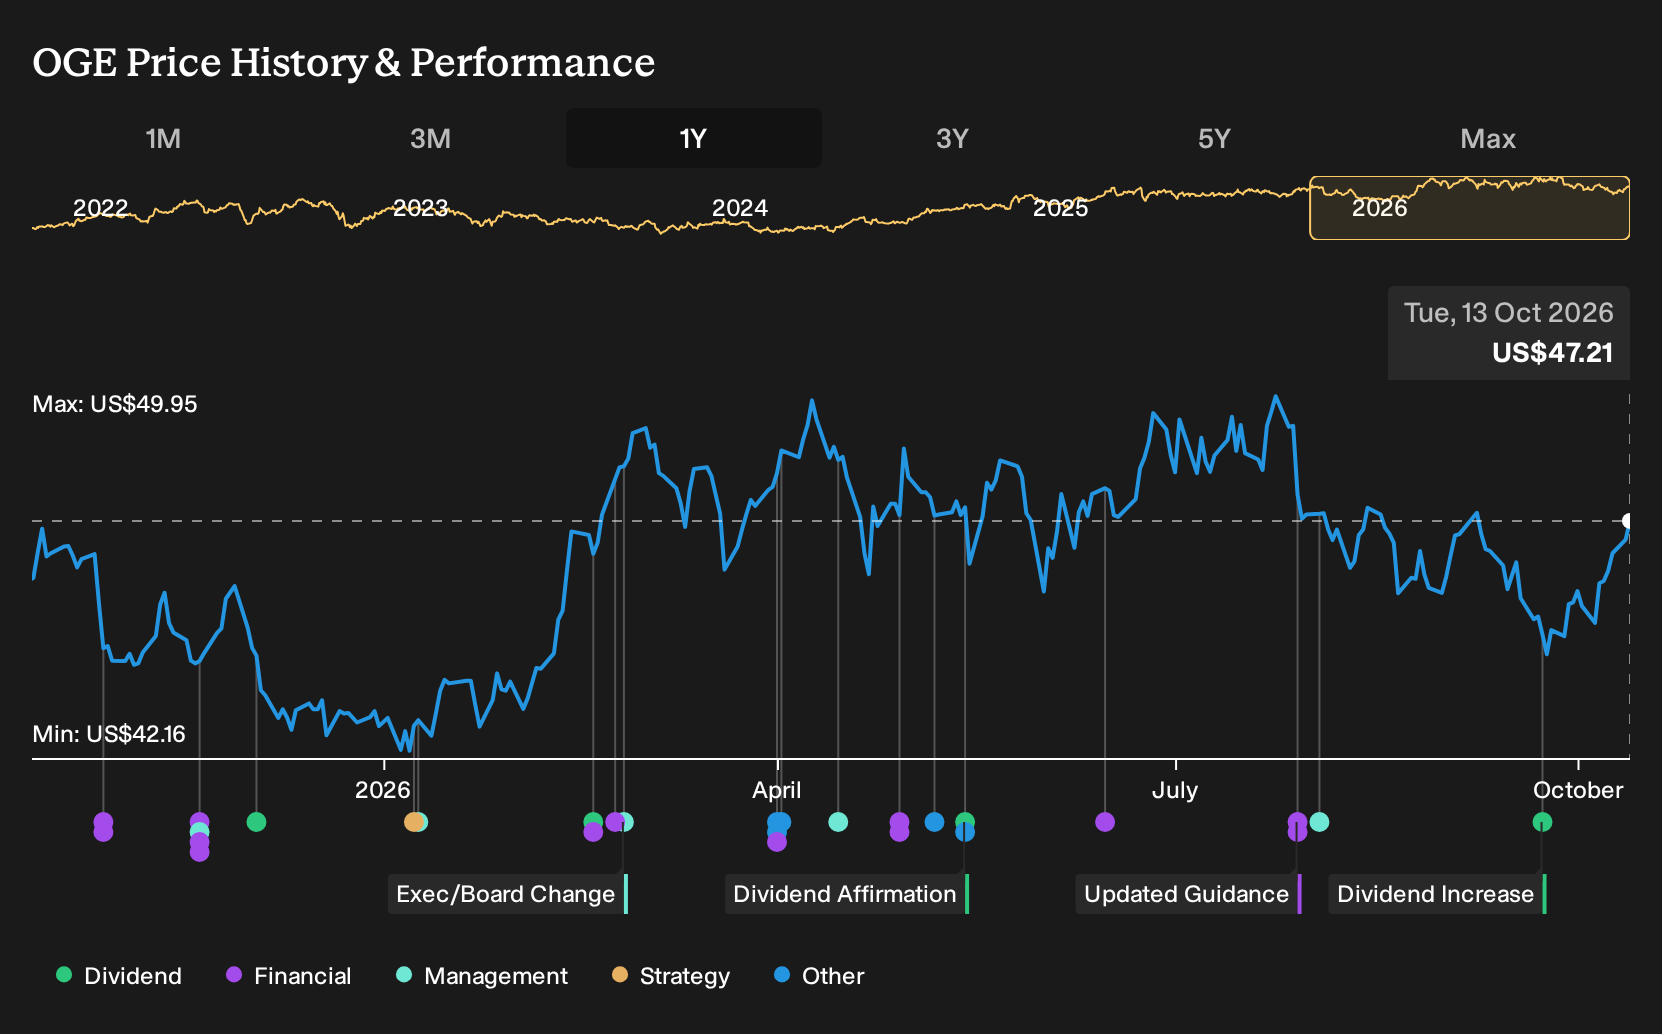
Task: Click the Tue, 13 Oct 2026 date
Action: pos(1508,313)
